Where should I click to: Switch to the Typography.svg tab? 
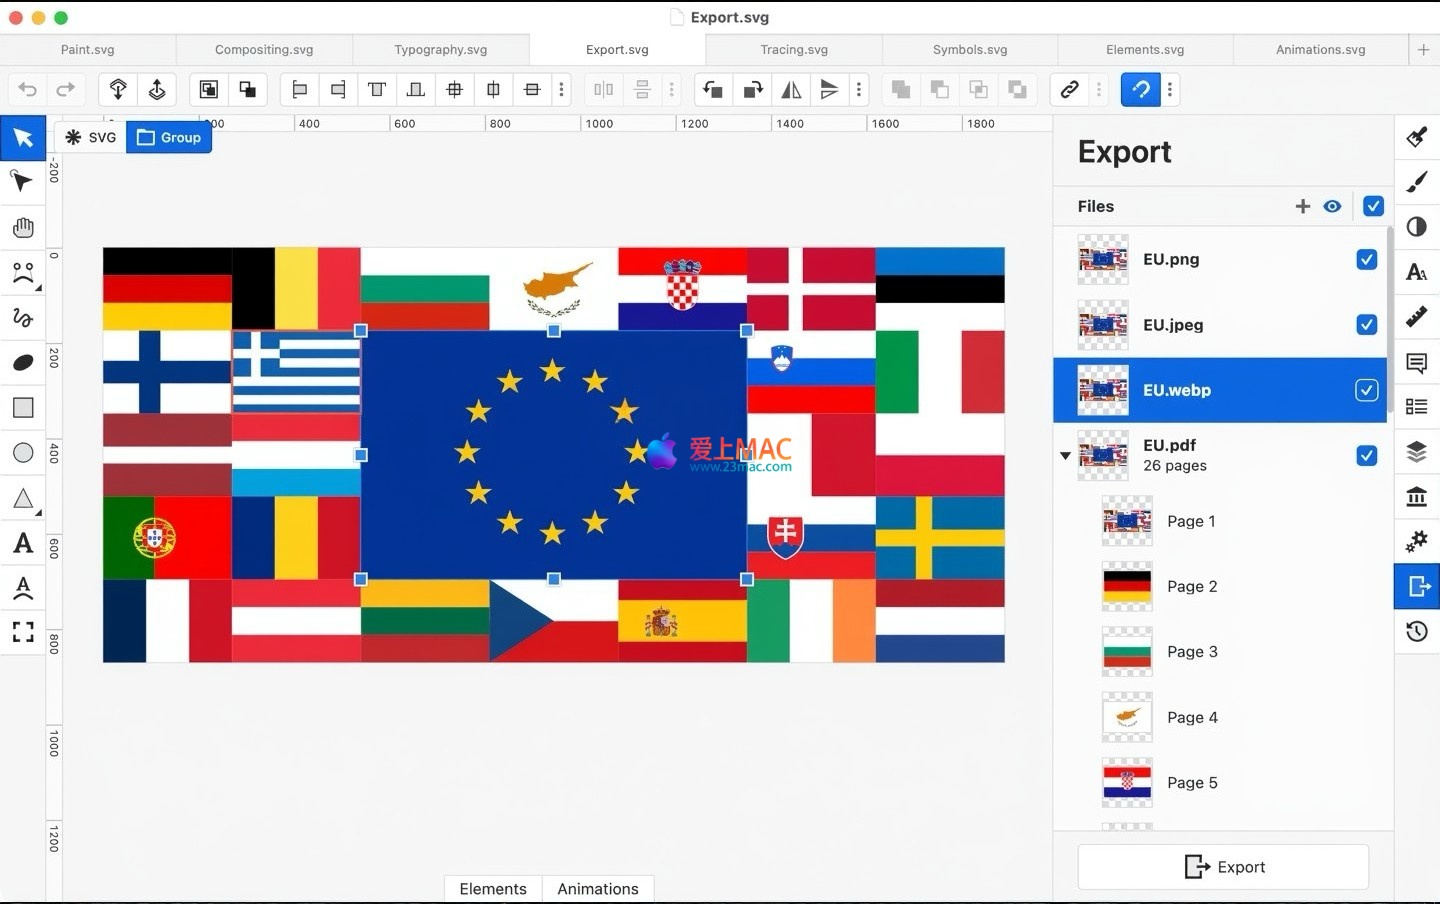click(x=440, y=49)
